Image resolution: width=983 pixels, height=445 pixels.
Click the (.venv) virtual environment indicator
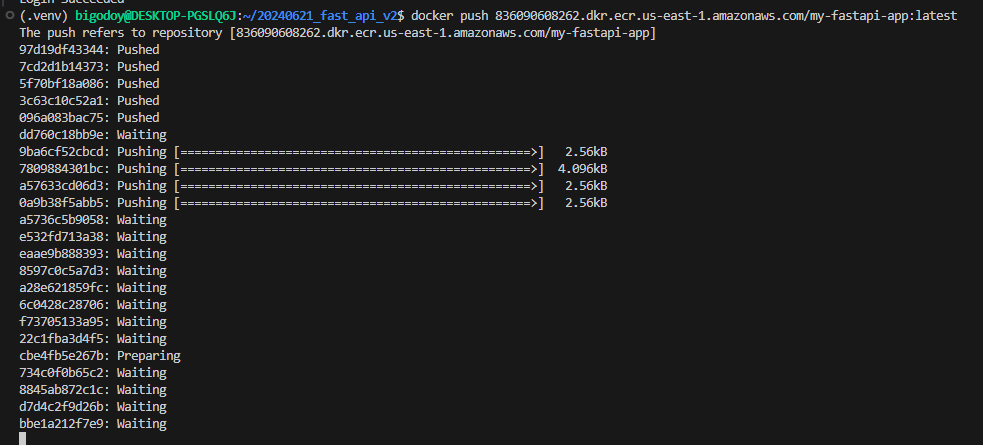tap(42, 16)
